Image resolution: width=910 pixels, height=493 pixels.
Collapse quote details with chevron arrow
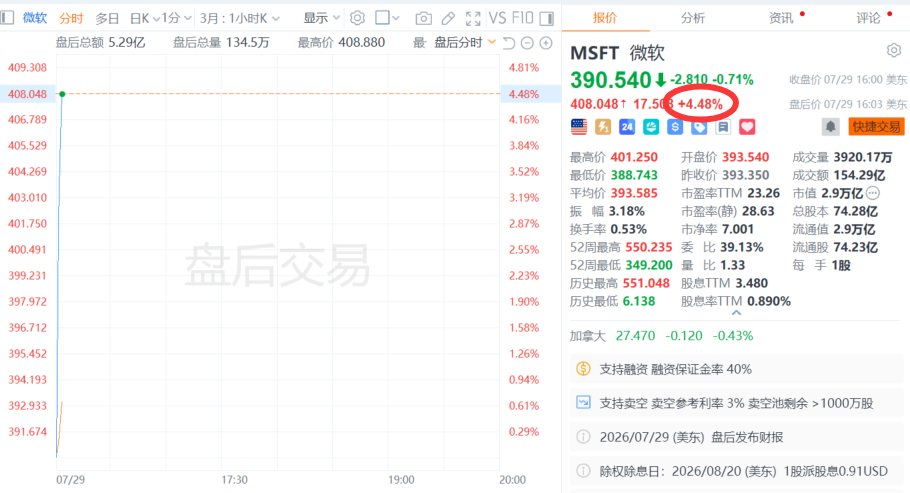click(736, 313)
